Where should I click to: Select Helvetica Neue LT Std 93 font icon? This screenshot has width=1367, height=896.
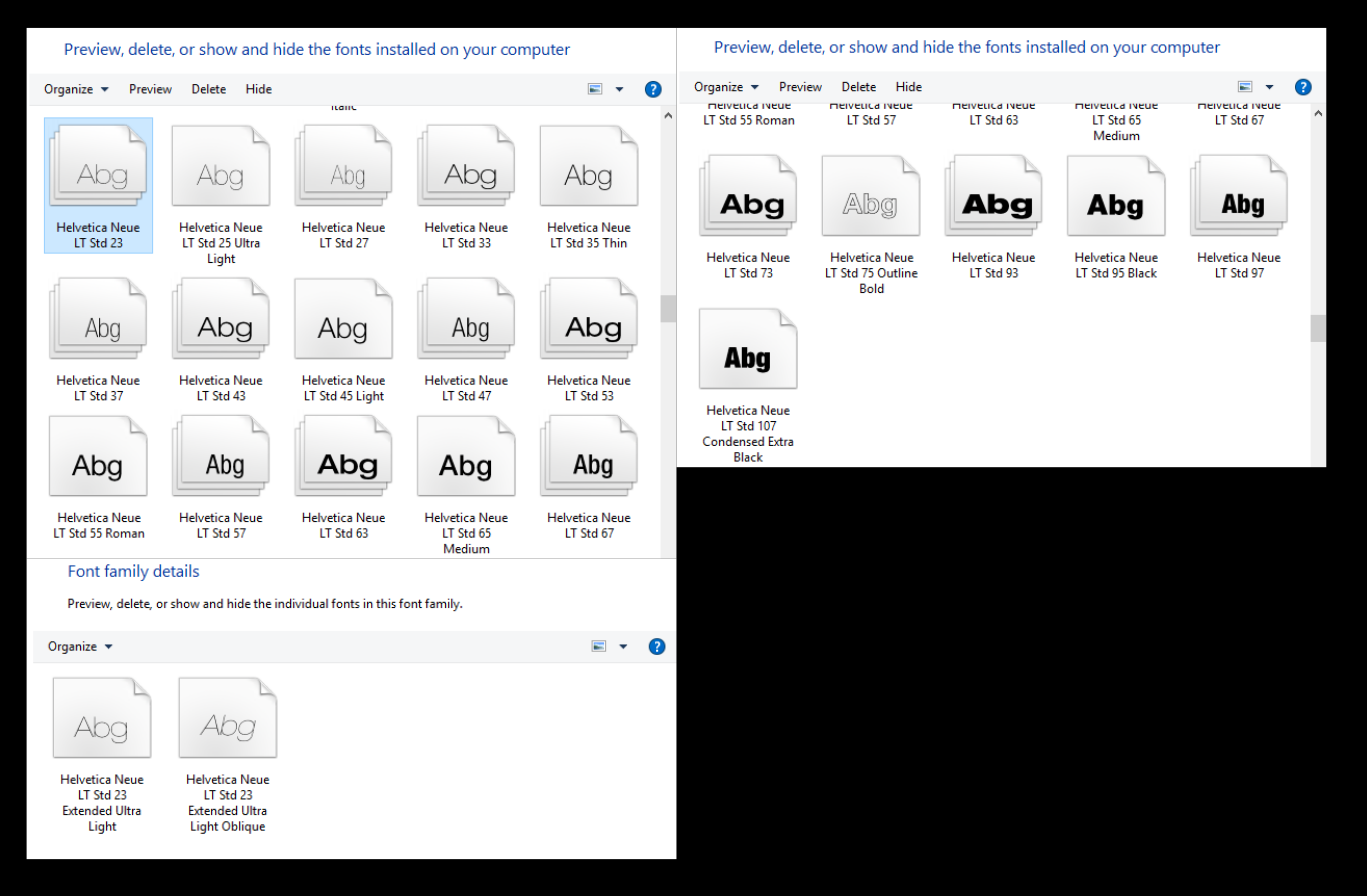(x=993, y=195)
